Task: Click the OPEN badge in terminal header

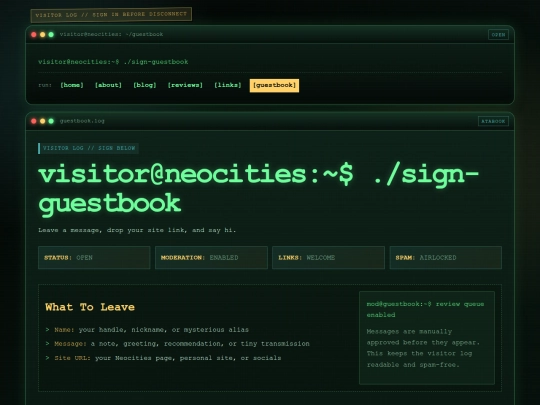Action: pyautogui.click(x=498, y=34)
